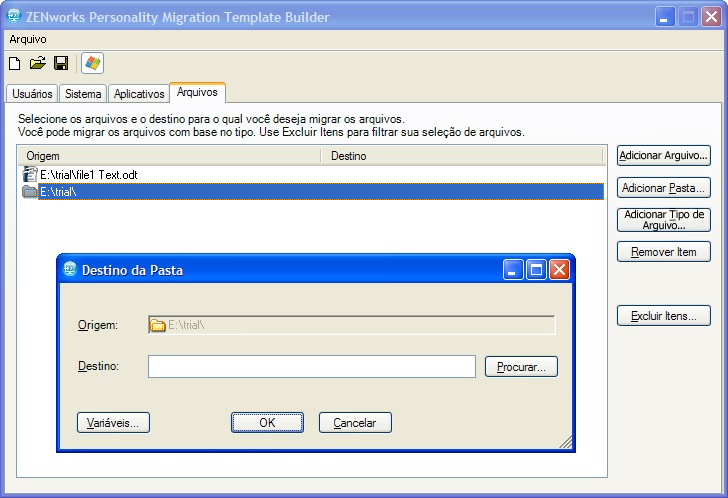The height and width of the screenshot is (498, 728).
Task: Click Excluir Itens button
Action: point(663,316)
